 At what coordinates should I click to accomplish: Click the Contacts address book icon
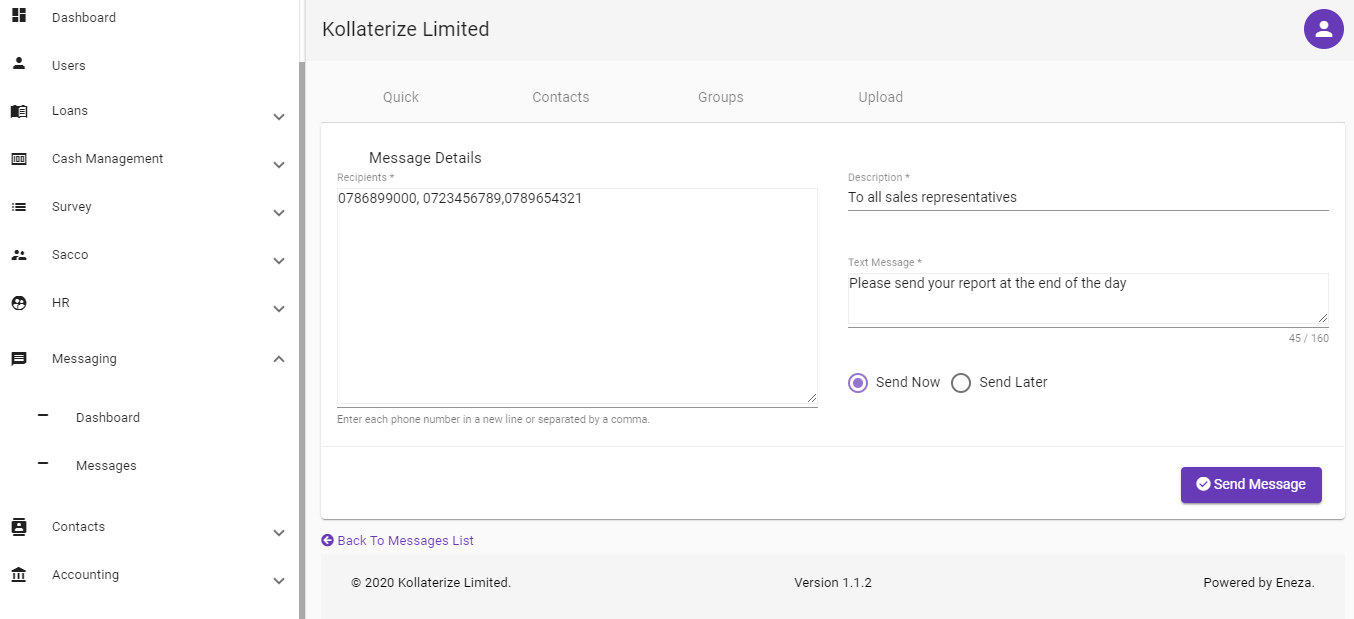point(19,527)
